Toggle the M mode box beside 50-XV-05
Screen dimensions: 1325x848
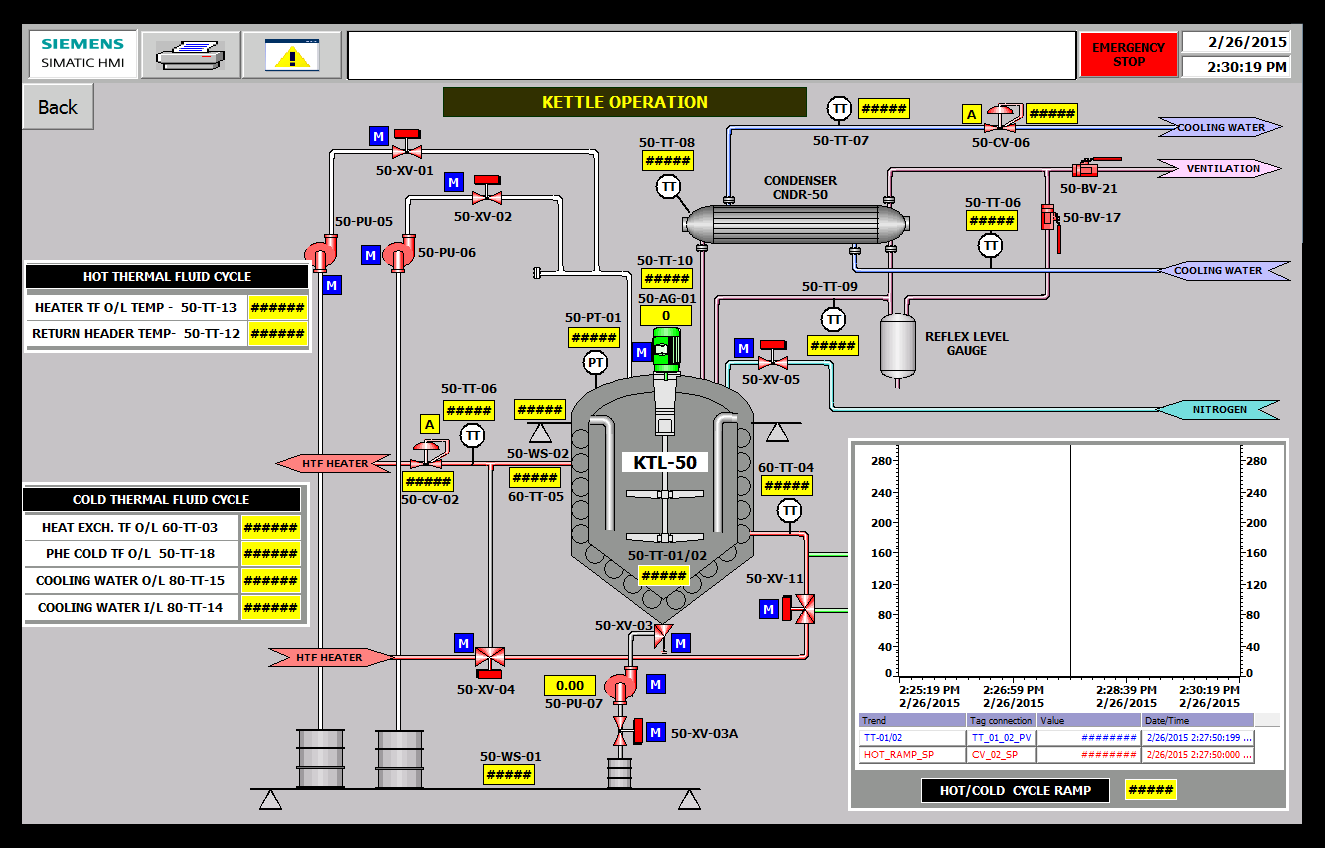click(x=744, y=348)
